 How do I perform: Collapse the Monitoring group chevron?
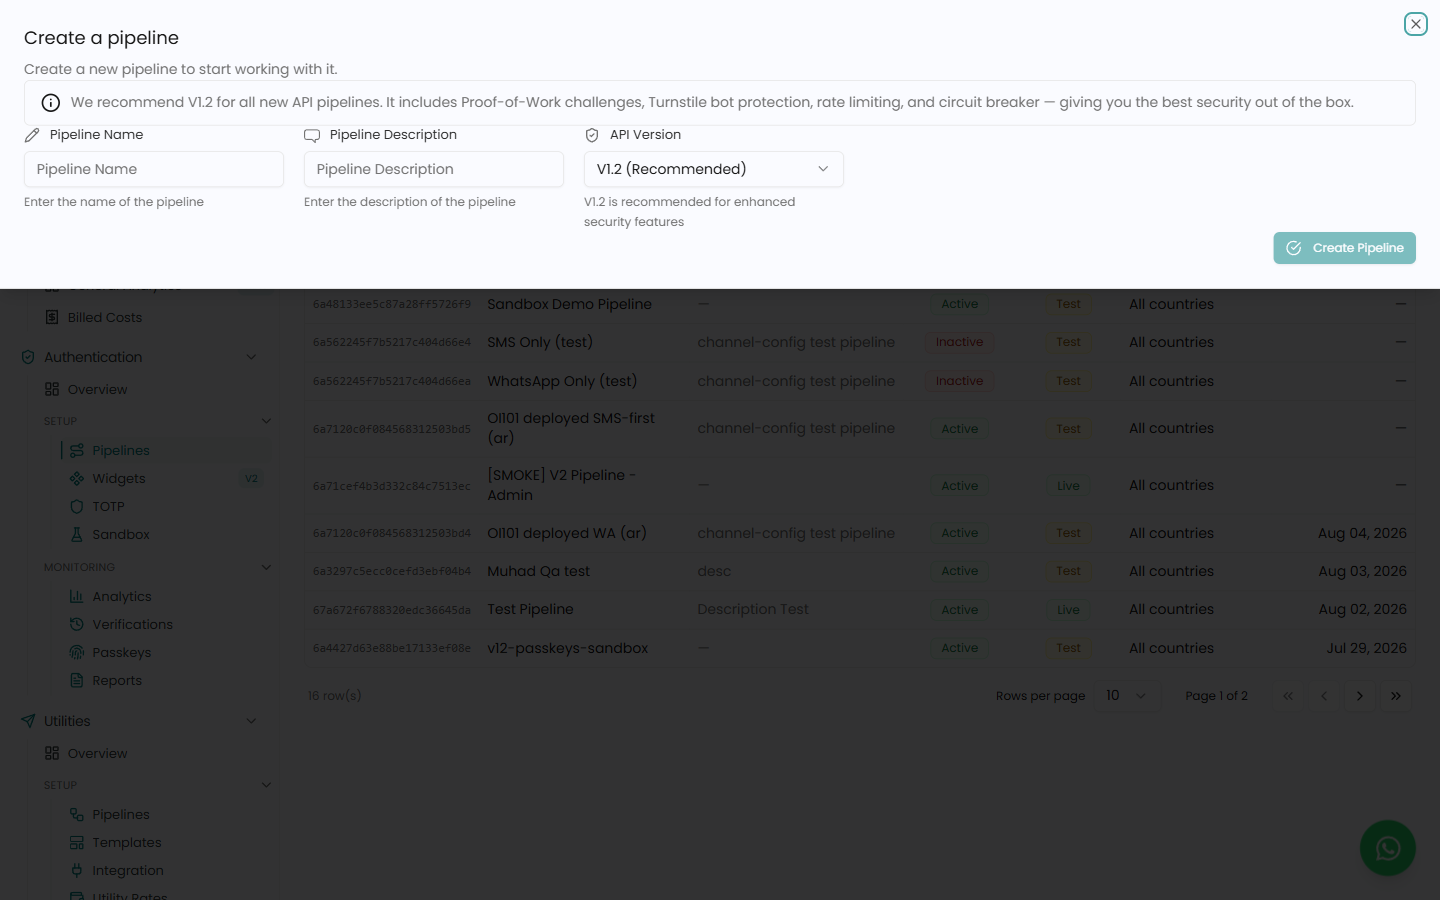[x=266, y=567]
